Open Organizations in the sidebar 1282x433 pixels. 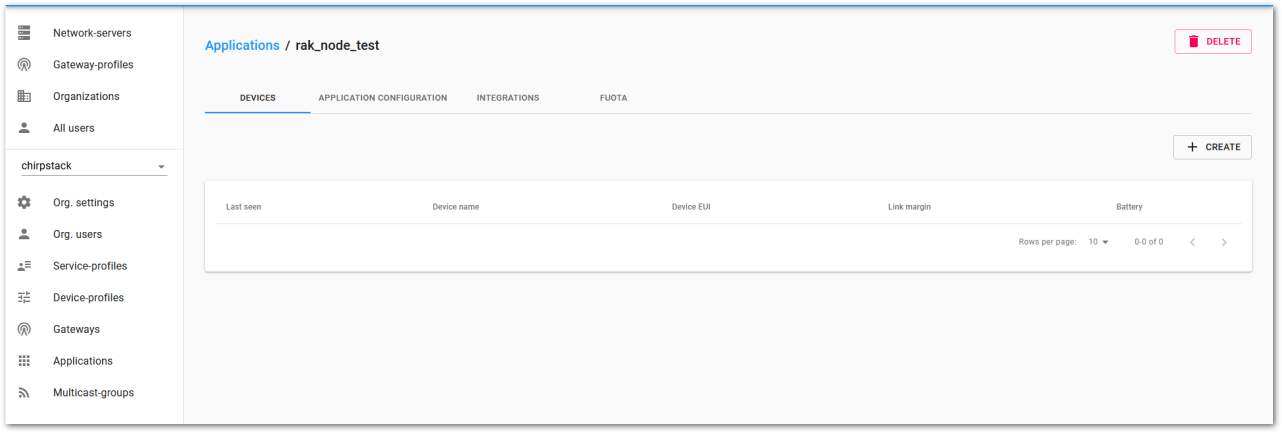tap(94, 97)
